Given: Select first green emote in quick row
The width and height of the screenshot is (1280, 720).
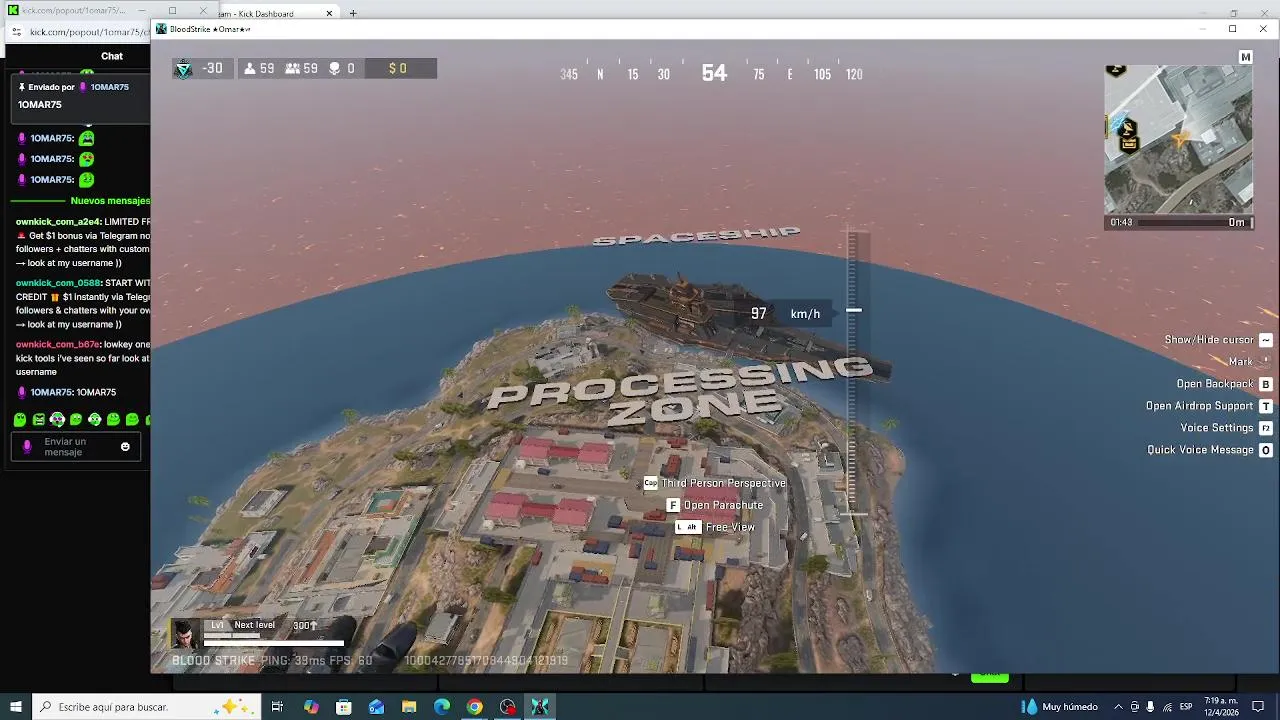Looking at the screenshot, I should (20, 420).
